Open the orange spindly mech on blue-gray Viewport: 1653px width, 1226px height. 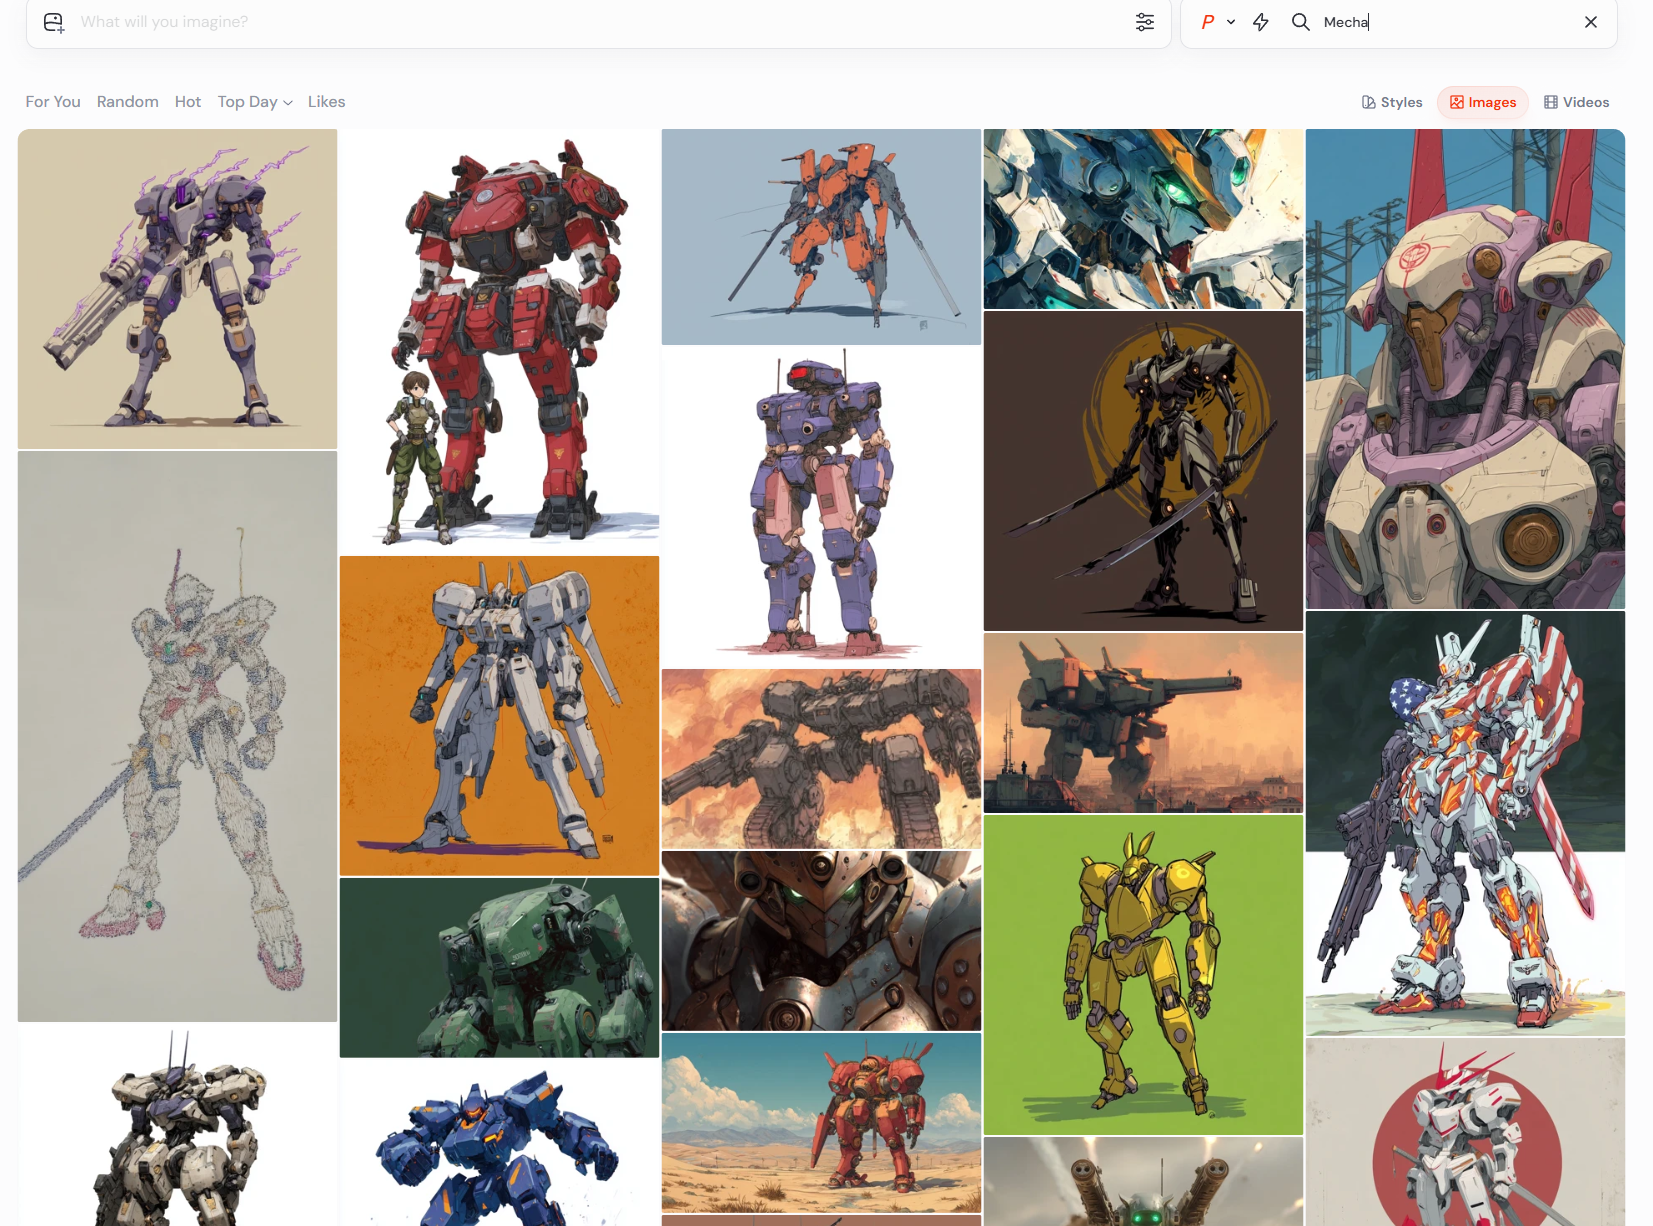(x=822, y=237)
